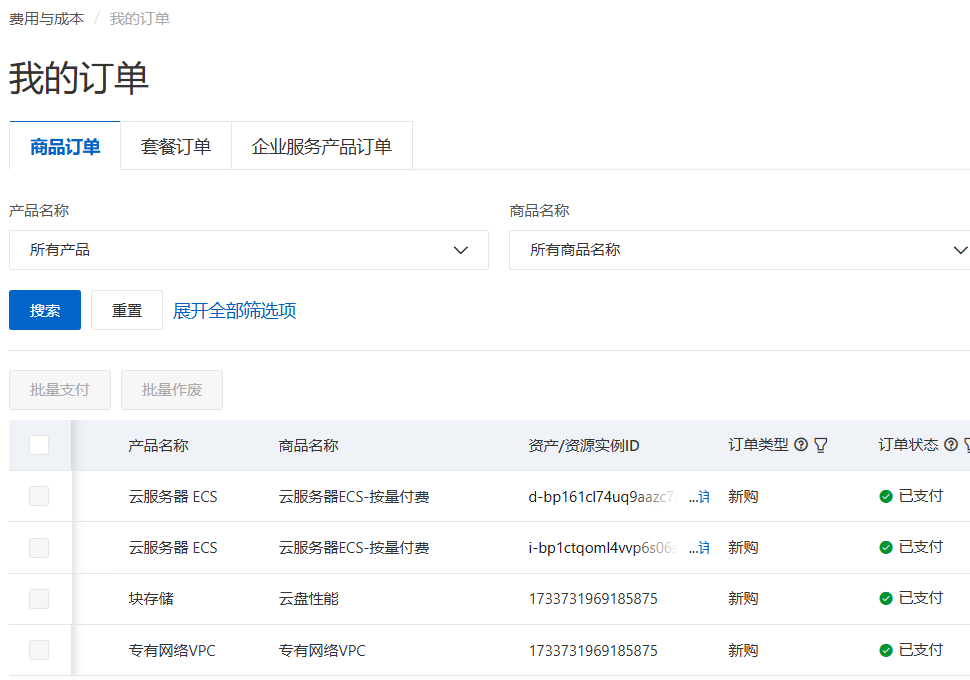Go to 费用与成本 in the breadcrumb
This screenshot has height=680, width=970.
click(x=47, y=19)
